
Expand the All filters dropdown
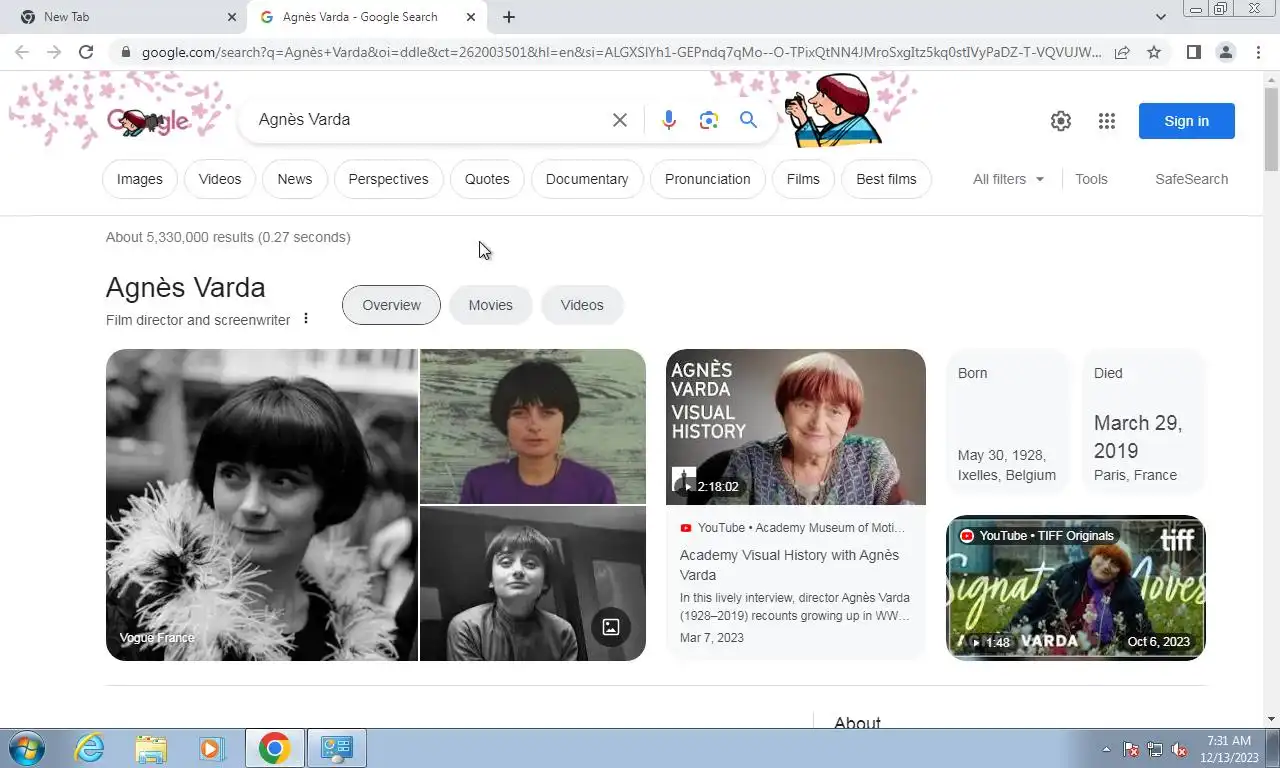click(x=1008, y=179)
